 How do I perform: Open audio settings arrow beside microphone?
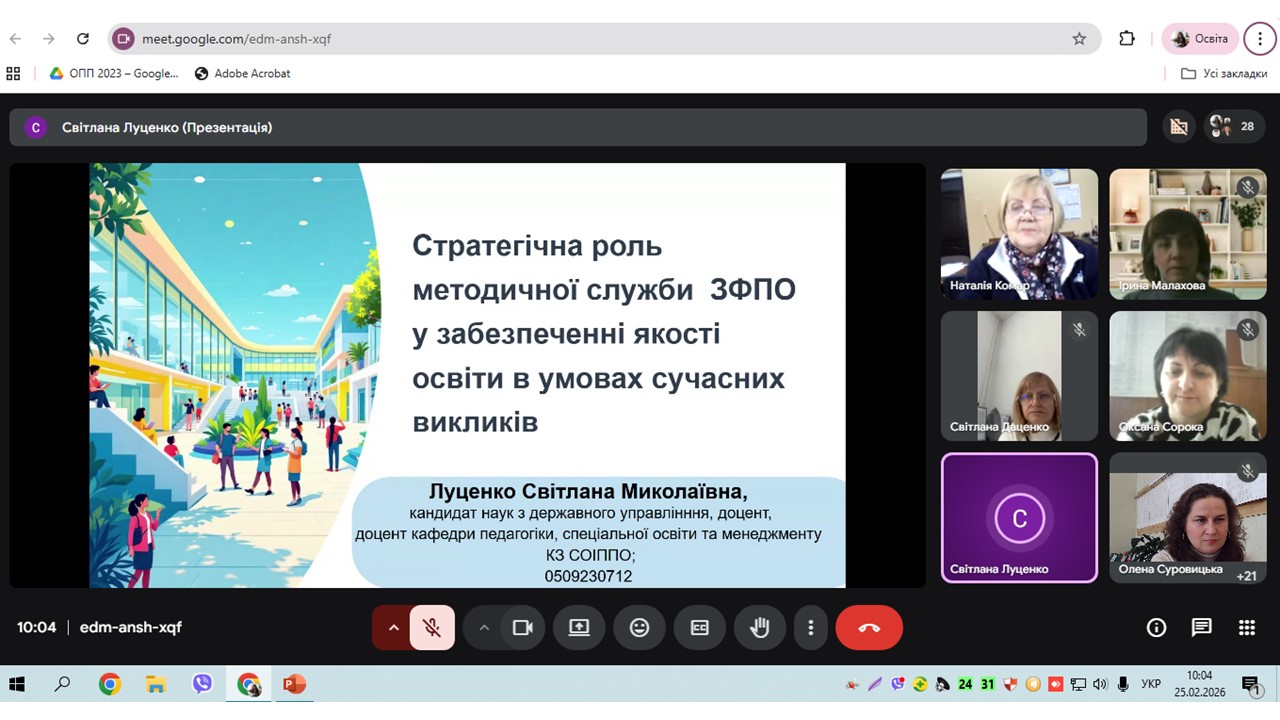tap(393, 628)
